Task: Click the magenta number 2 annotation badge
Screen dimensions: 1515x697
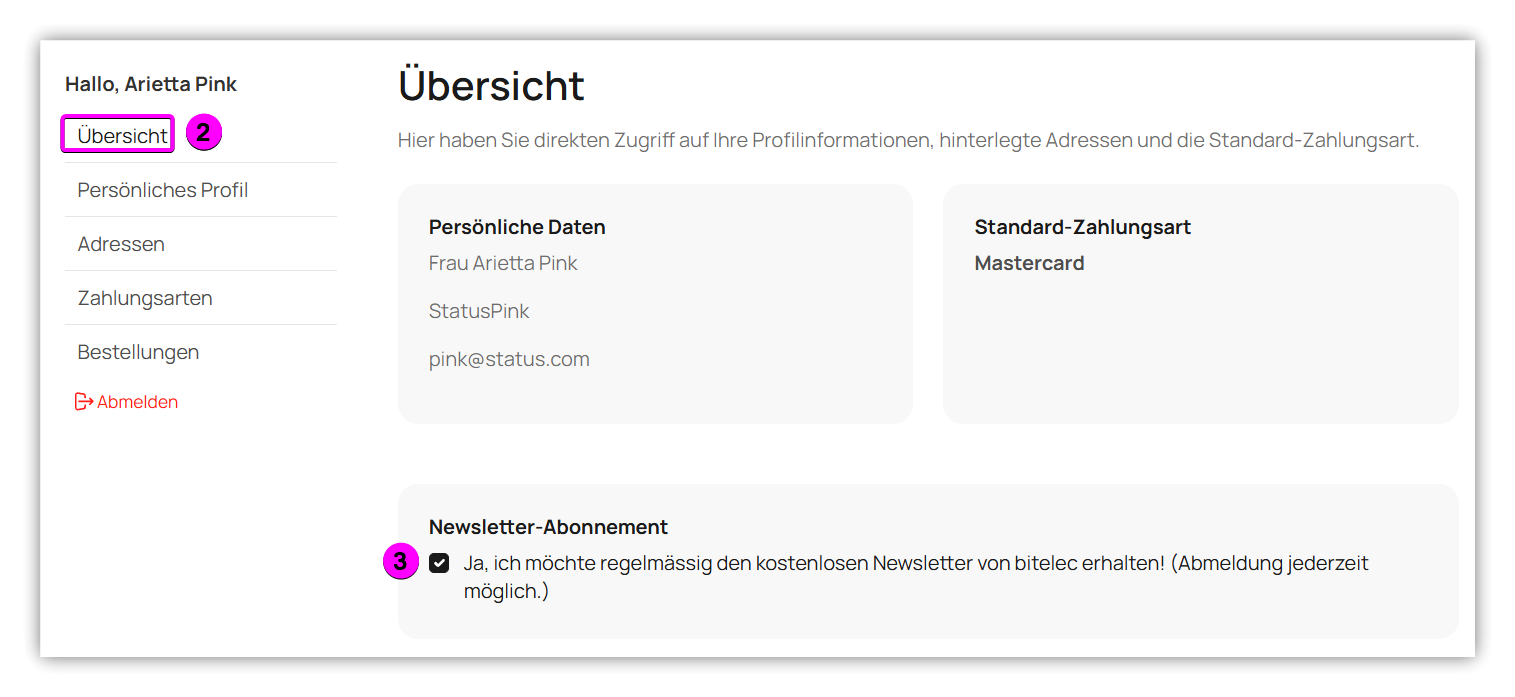Action: click(203, 133)
